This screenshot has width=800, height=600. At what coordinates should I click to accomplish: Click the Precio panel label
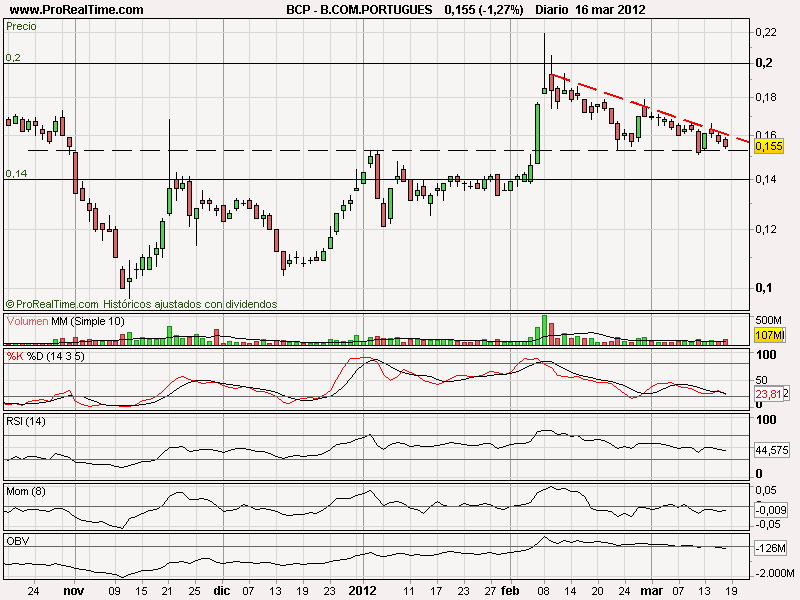click(21, 27)
